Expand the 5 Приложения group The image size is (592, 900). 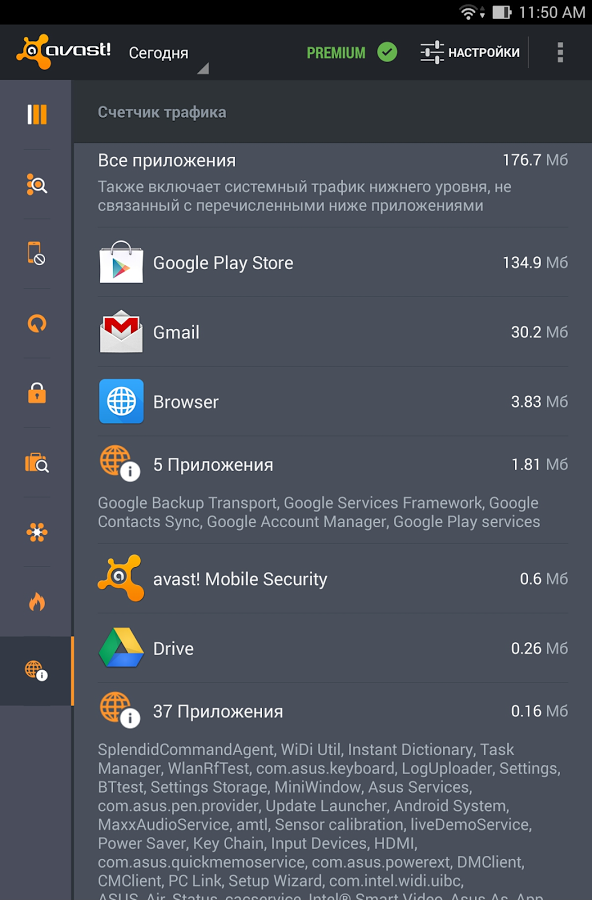coord(300,464)
